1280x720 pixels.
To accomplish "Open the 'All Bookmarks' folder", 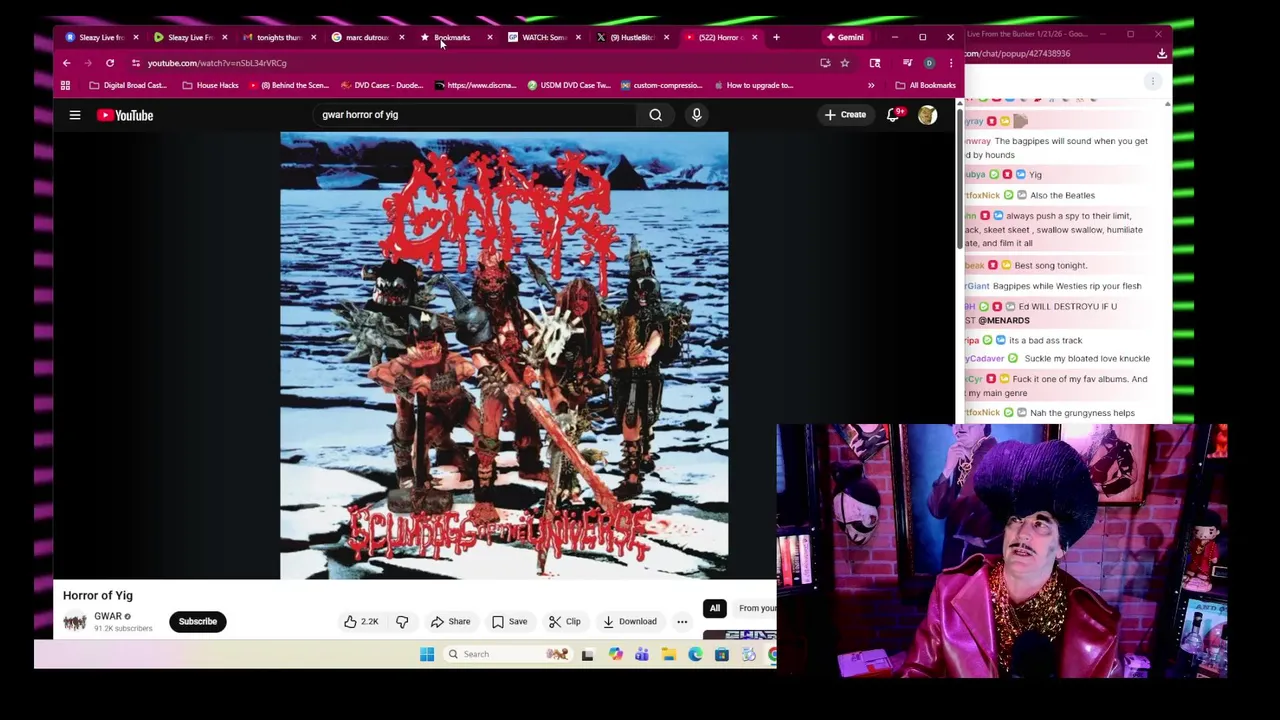I will (x=925, y=85).
